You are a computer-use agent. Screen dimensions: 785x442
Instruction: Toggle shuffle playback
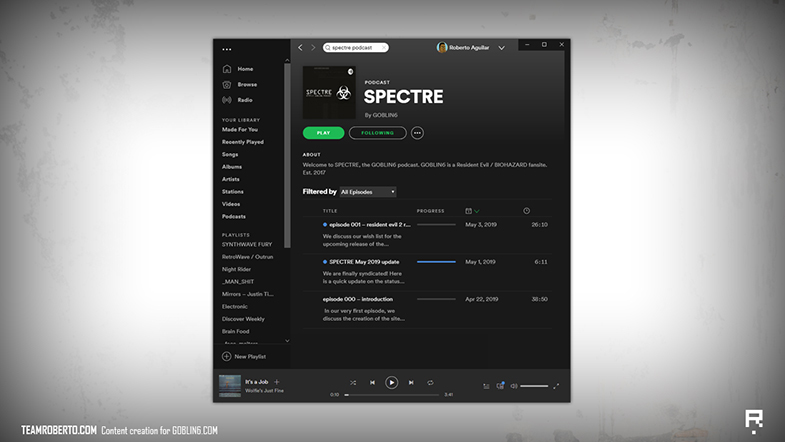(353, 382)
